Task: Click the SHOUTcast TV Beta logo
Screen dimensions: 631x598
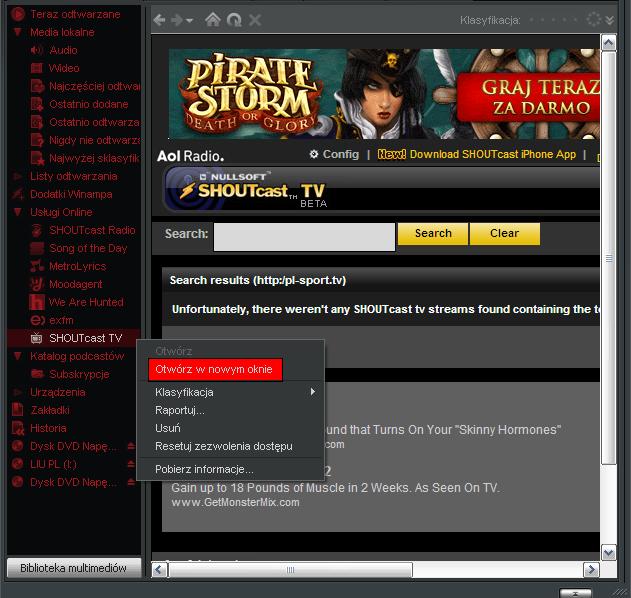Action: [254, 190]
